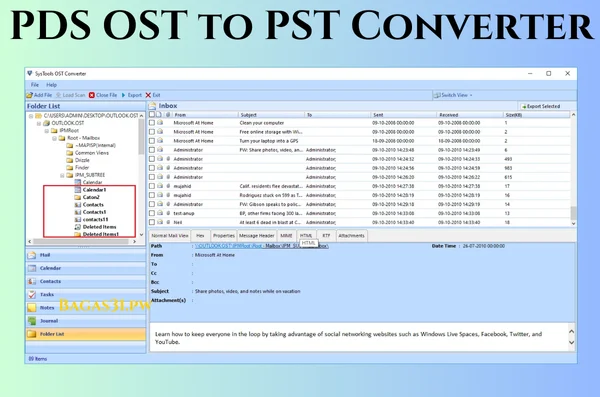Click the Load Scan toolbar item

(70, 95)
